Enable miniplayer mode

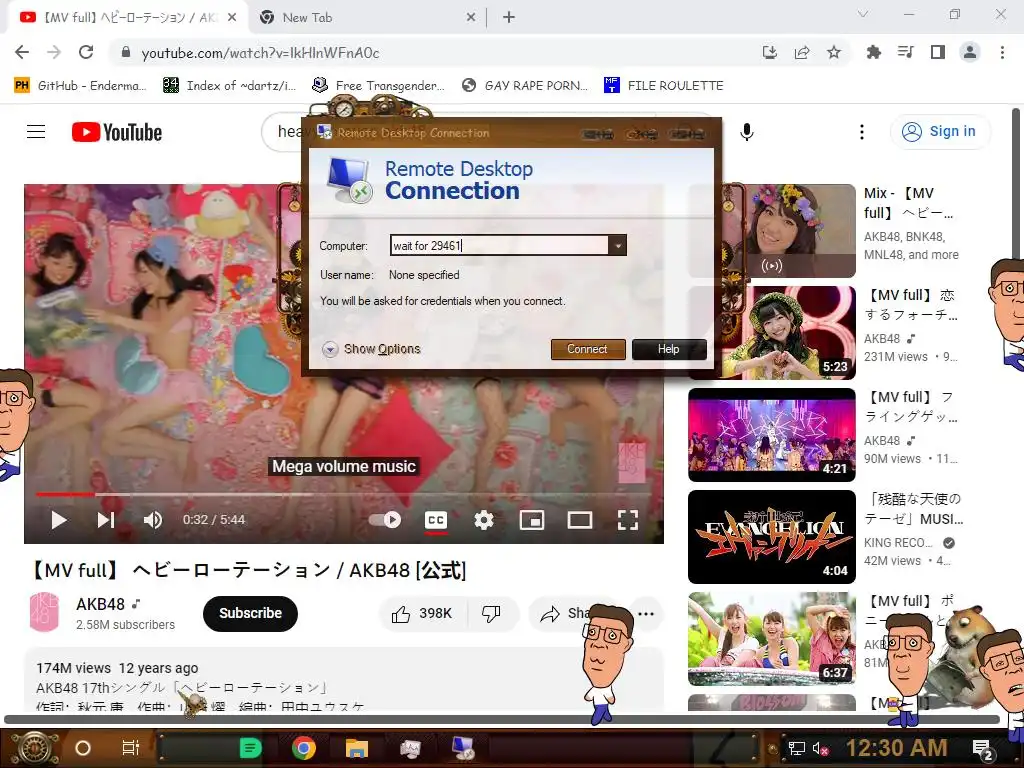(532, 520)
